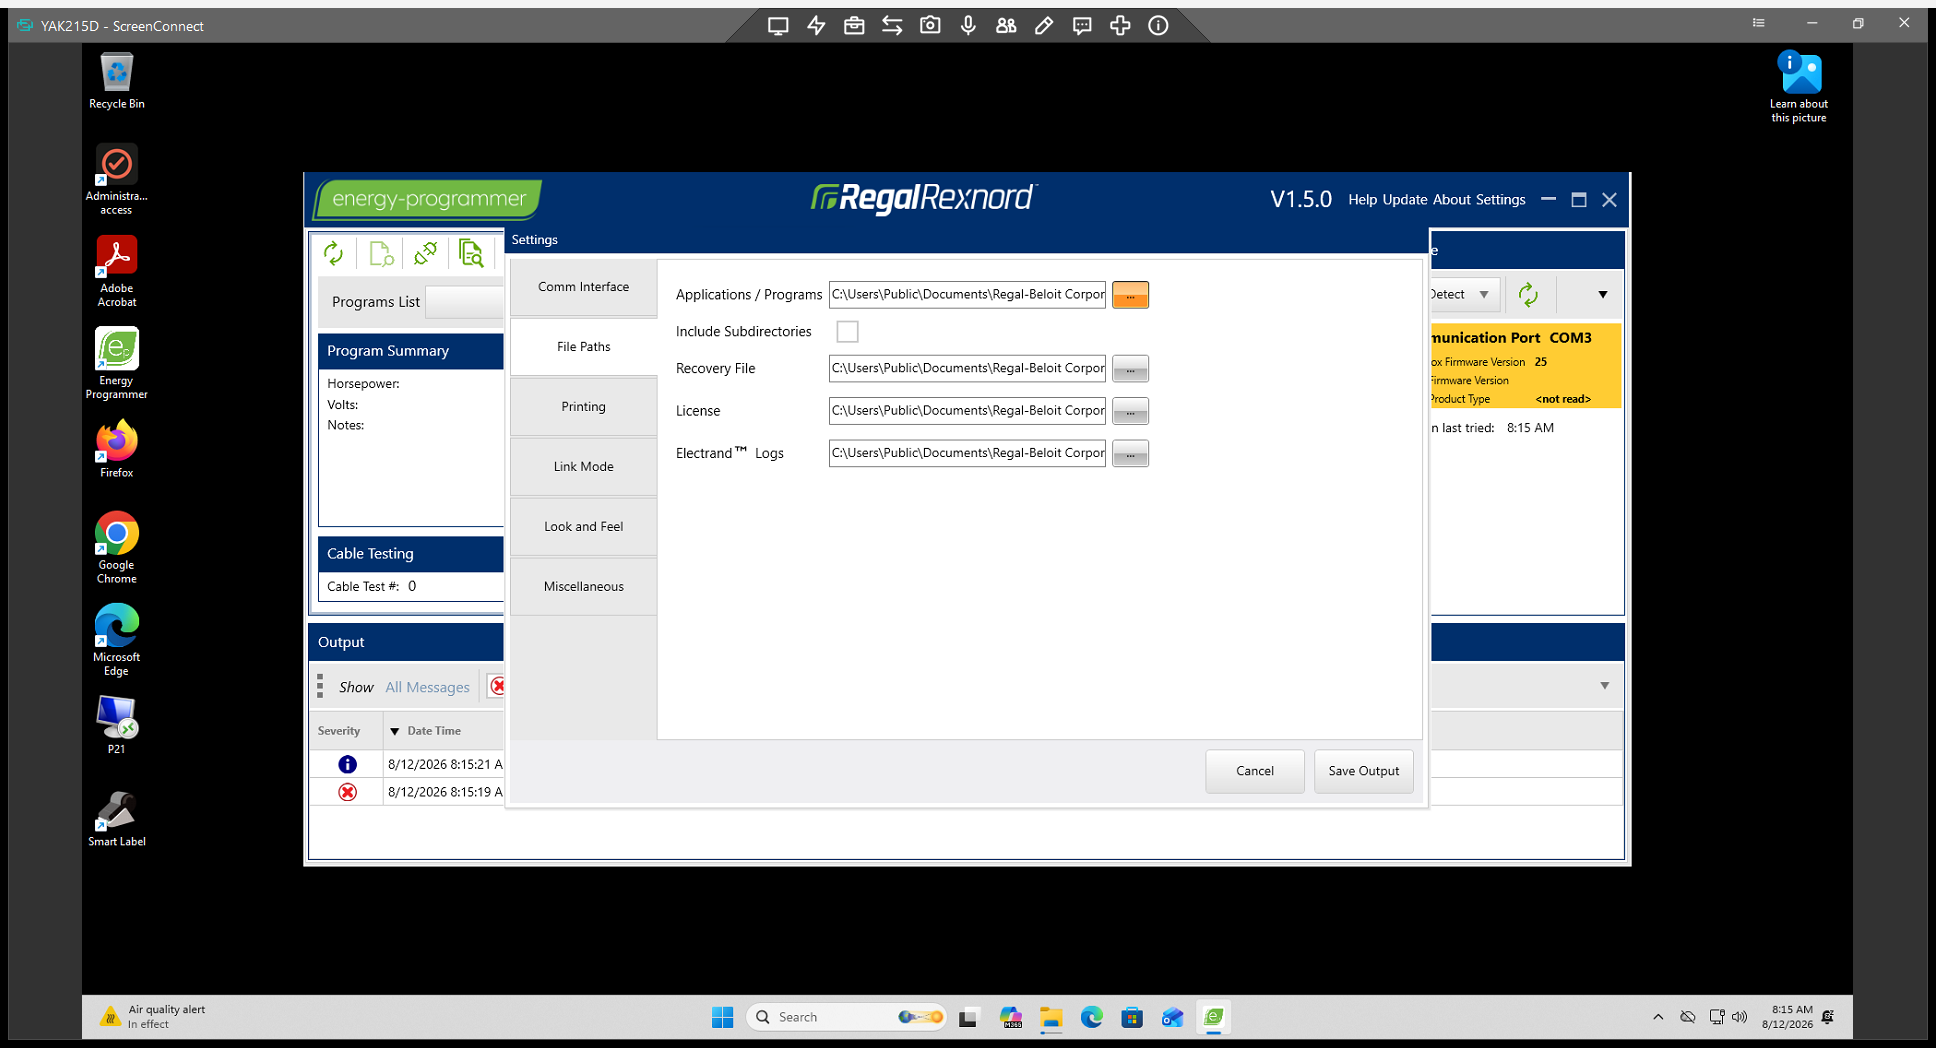Select Look and Feel settings tab
Screen dimensions: 1936x1048
point(583,527)
